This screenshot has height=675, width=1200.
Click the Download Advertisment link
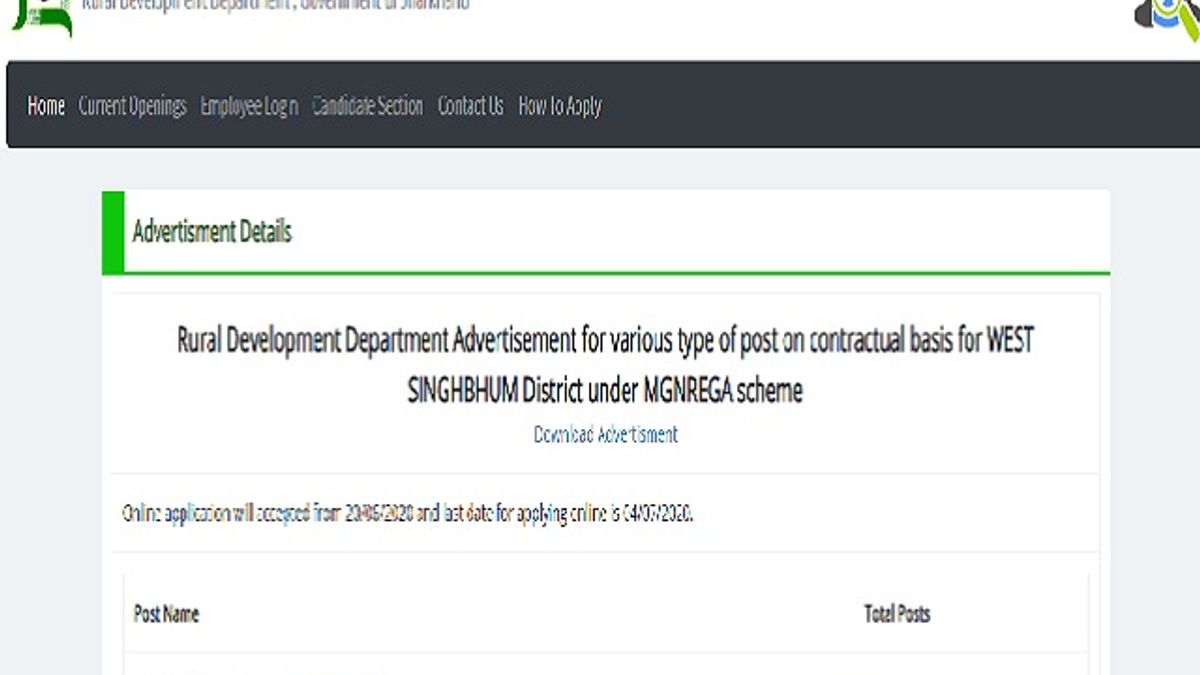[606, 434]
